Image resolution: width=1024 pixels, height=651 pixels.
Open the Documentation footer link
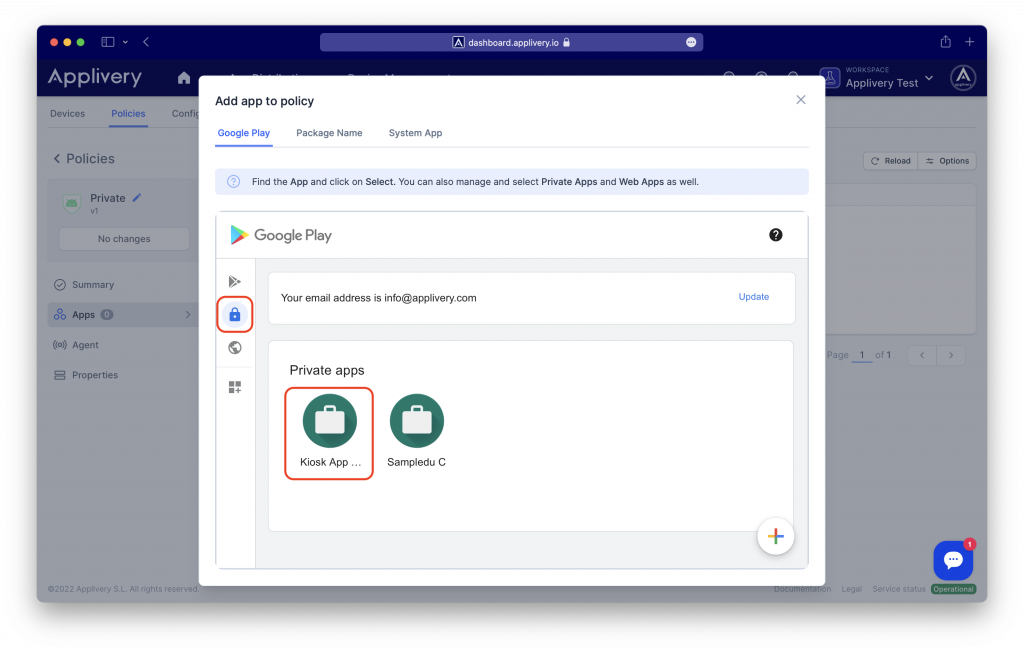(x=802, y=589)
